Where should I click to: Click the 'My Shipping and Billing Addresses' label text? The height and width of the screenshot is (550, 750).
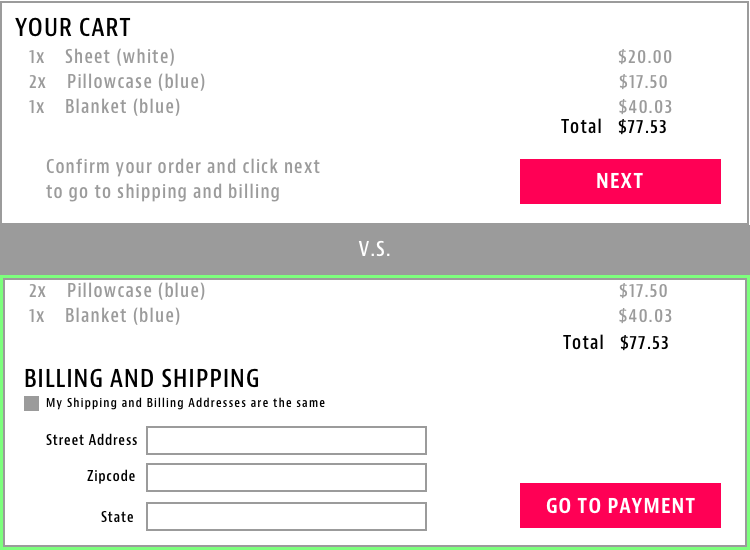click(186, 403)
